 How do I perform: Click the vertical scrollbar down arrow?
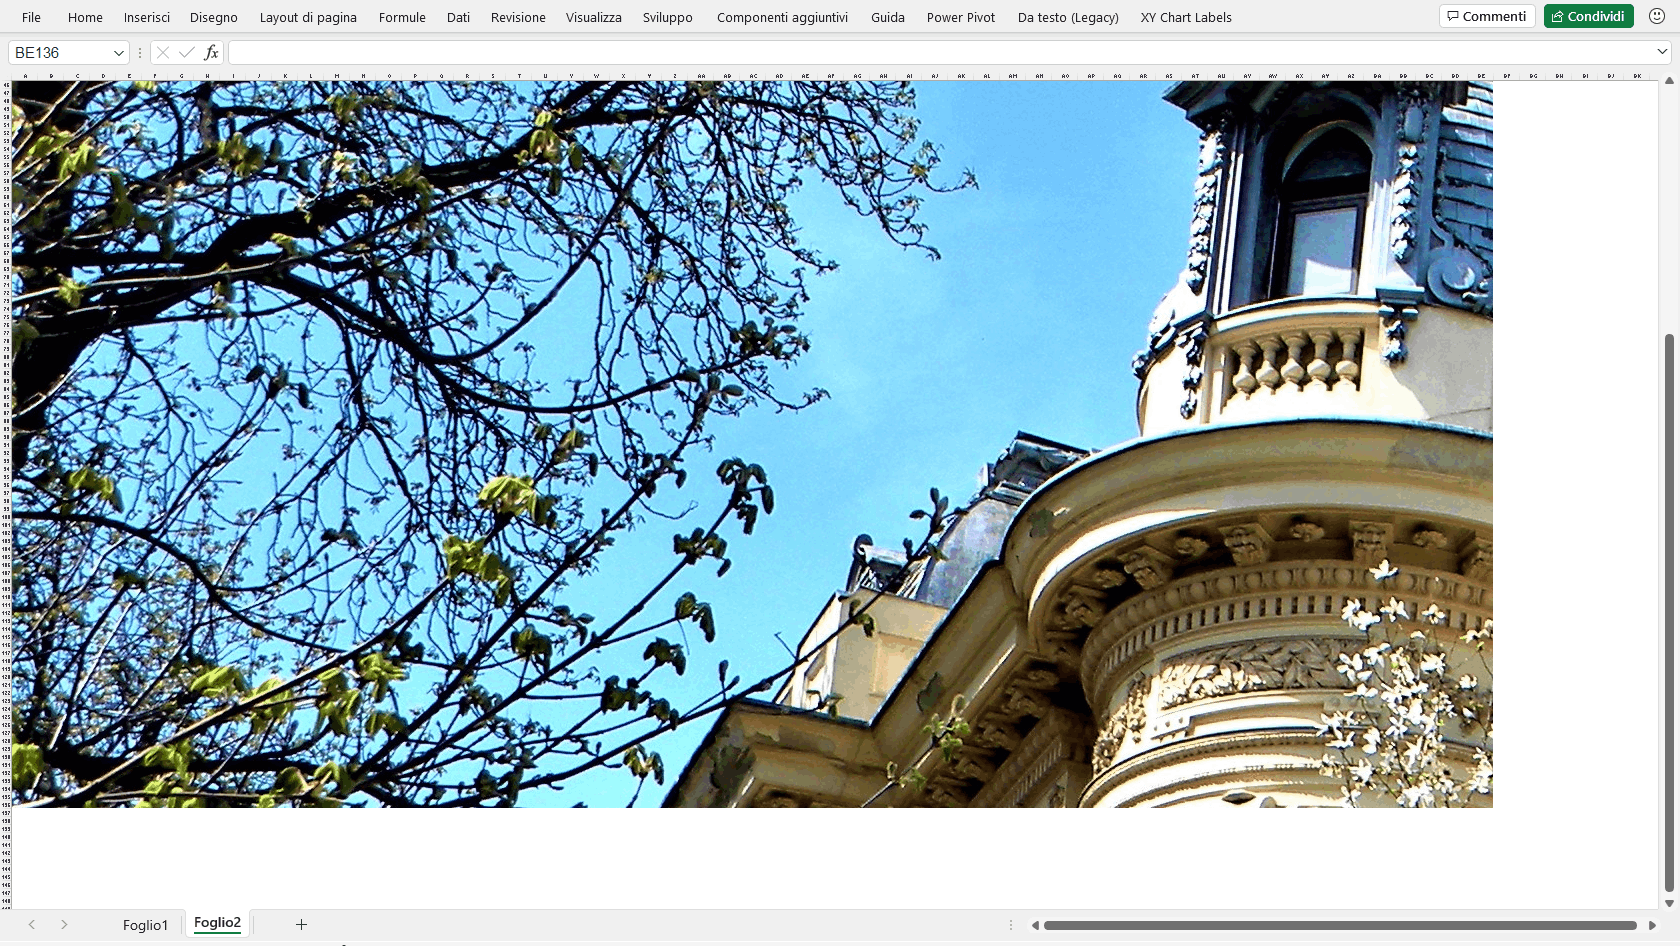click(1669, 903)
